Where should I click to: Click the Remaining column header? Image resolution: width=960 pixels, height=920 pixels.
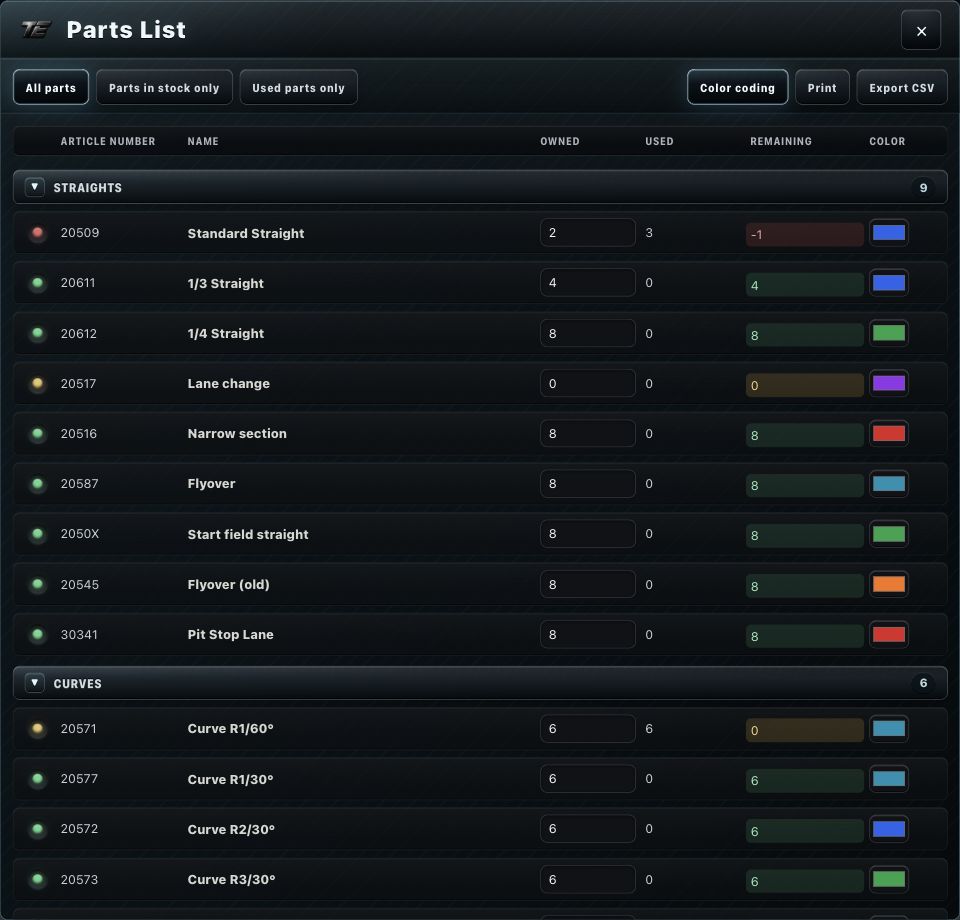[x=781, y=141]
